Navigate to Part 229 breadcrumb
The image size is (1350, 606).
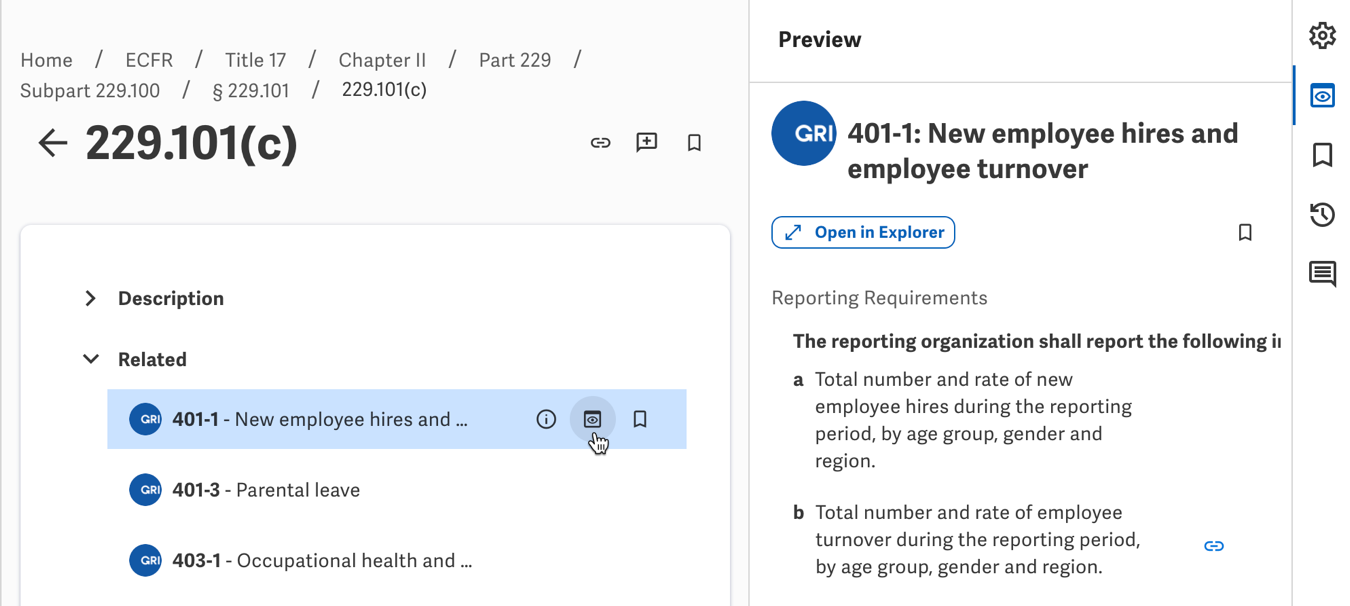click(x=515, y=60)
